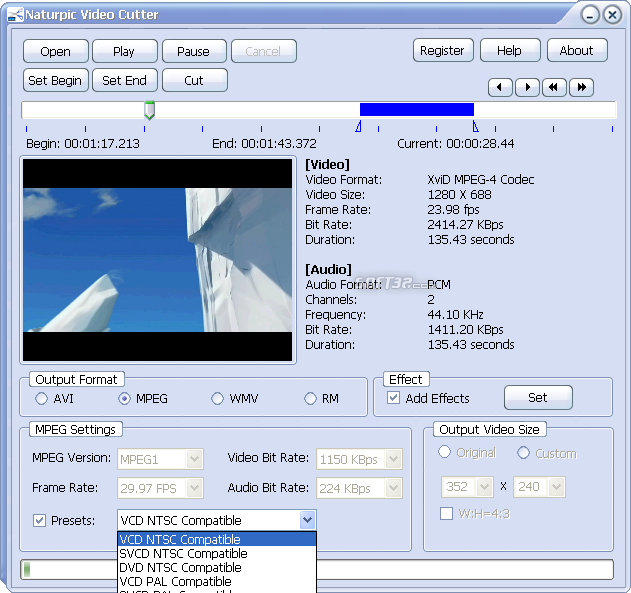
Task: Choose VCD PAL Compatible preset
Action: point(217,581)
